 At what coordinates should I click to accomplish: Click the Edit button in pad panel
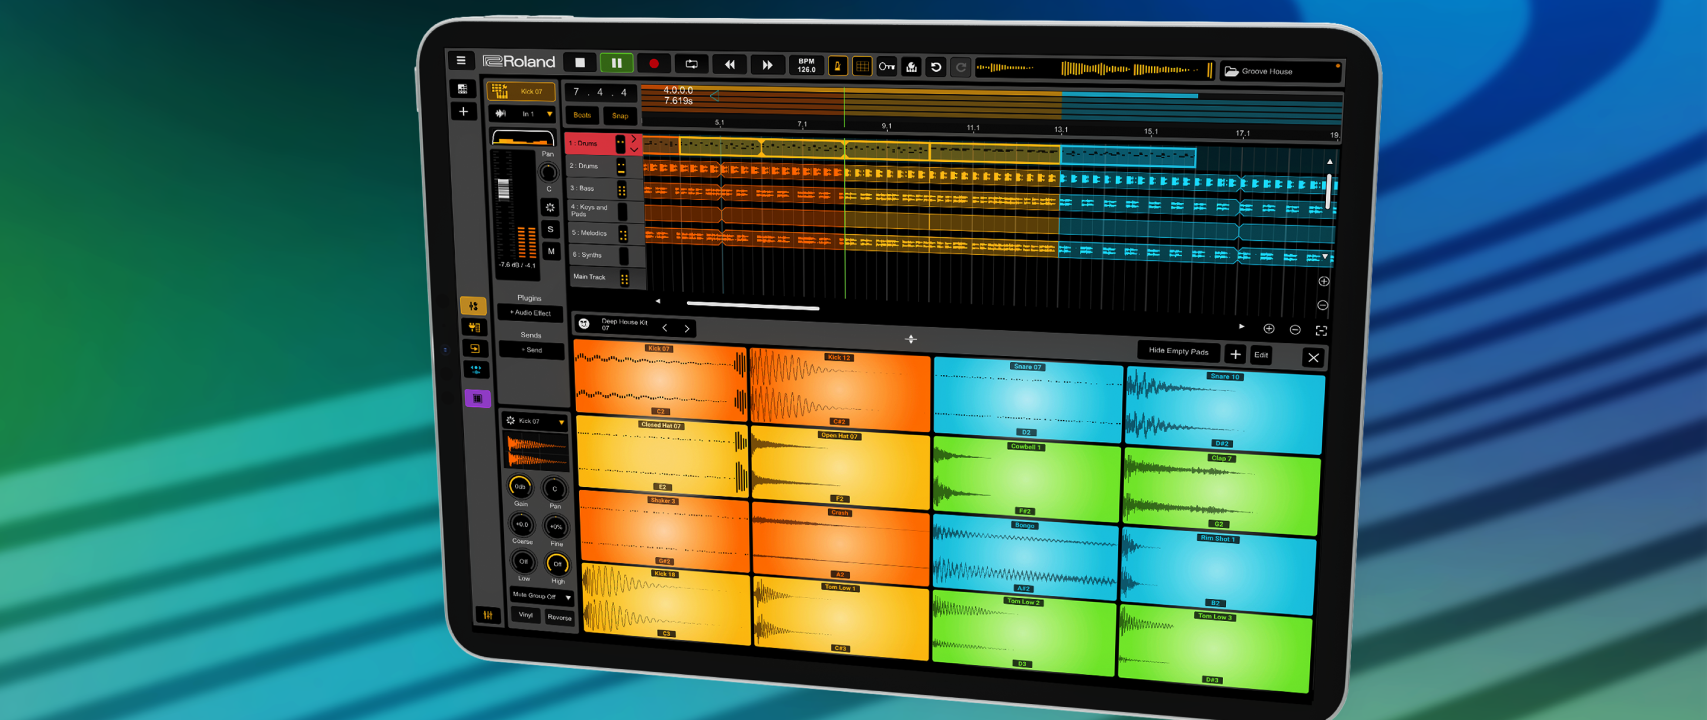click(x=1261, y=355)
